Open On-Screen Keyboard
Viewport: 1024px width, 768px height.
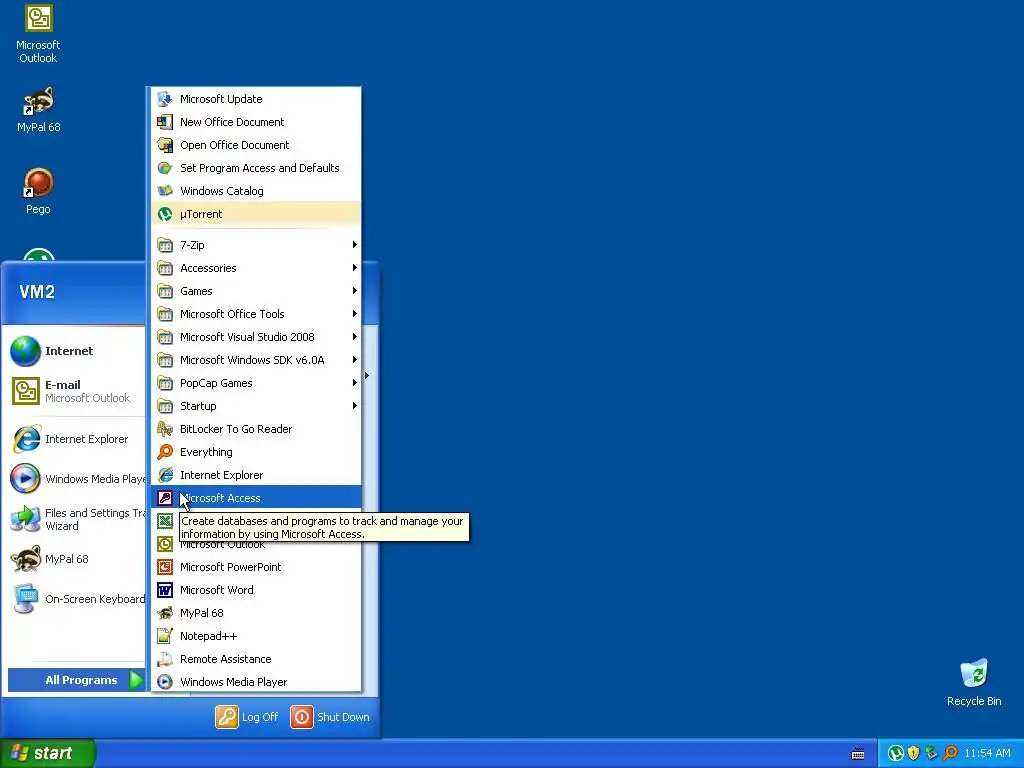76,599
